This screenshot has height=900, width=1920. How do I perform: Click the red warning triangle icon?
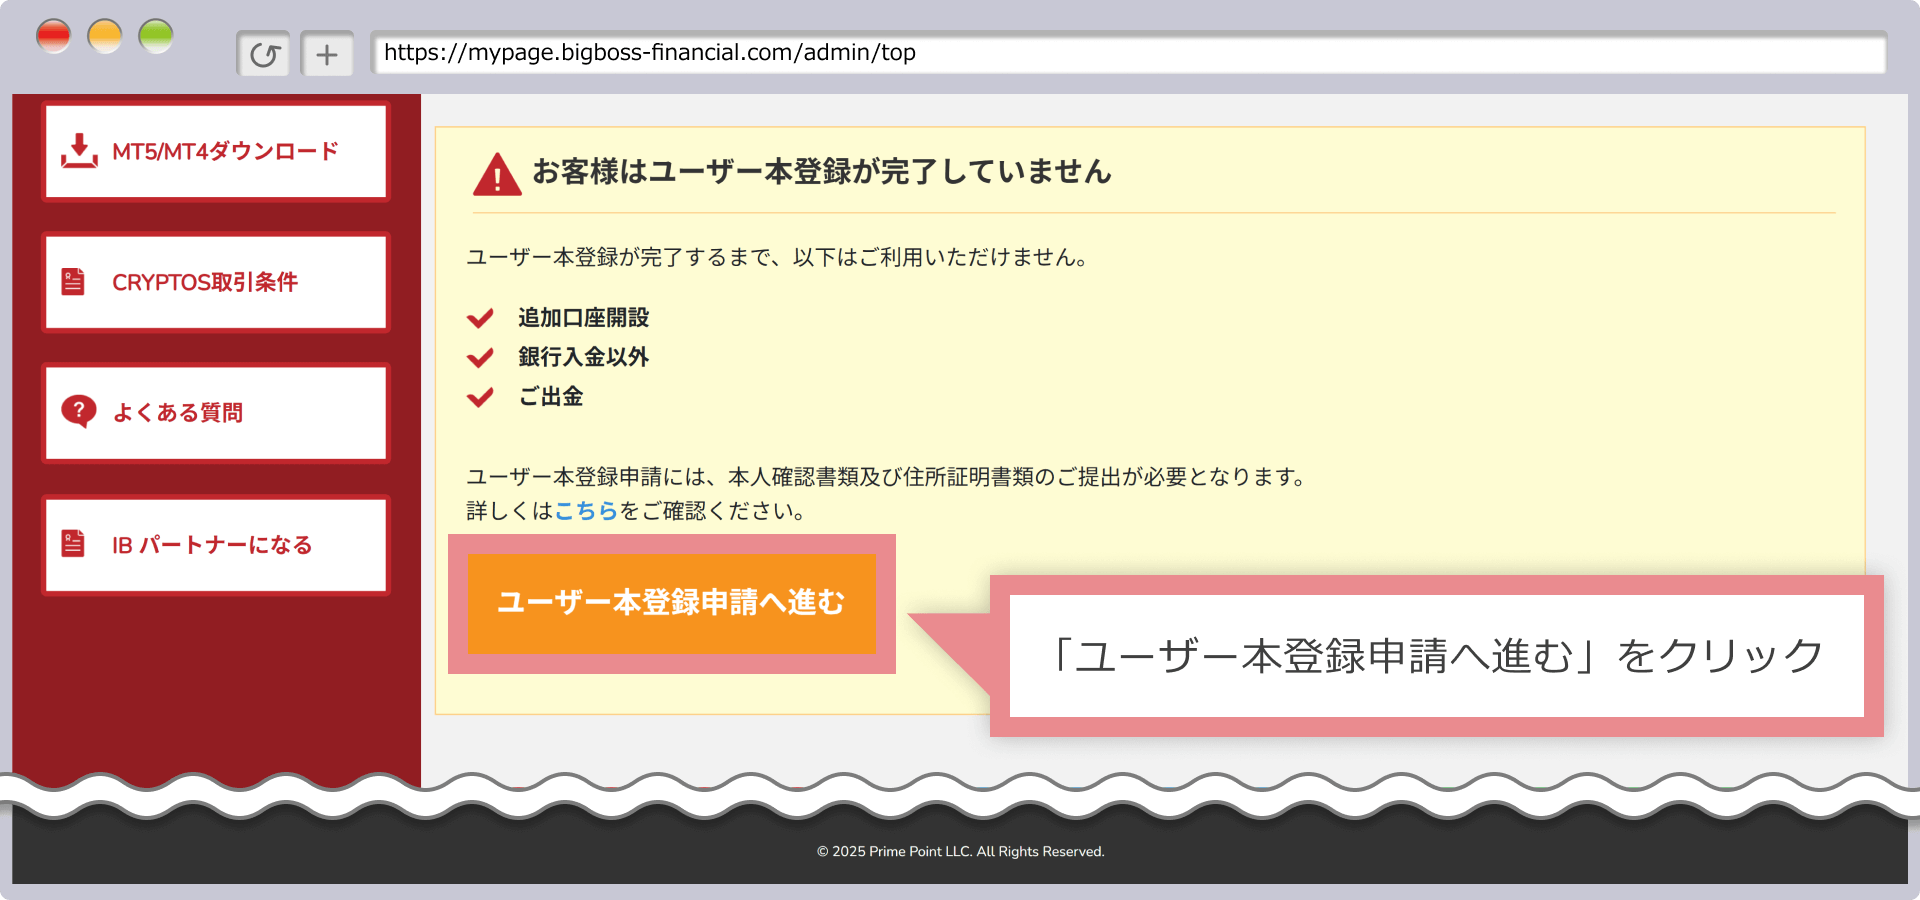pos(497,174)
